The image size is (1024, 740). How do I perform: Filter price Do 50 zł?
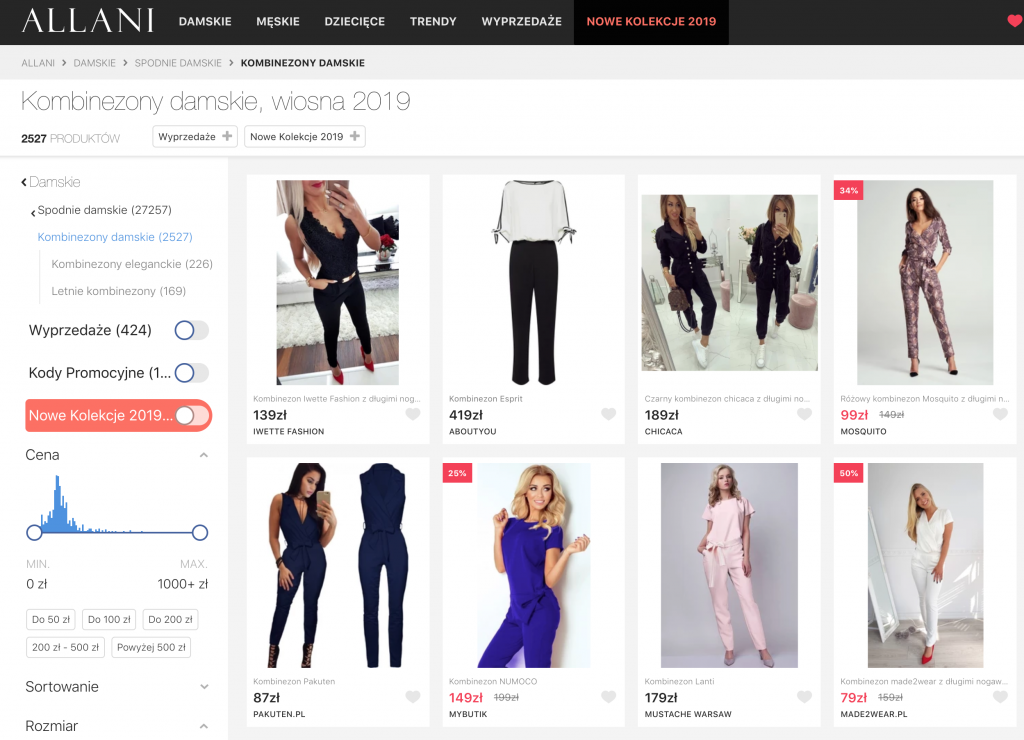coord(51,619)
